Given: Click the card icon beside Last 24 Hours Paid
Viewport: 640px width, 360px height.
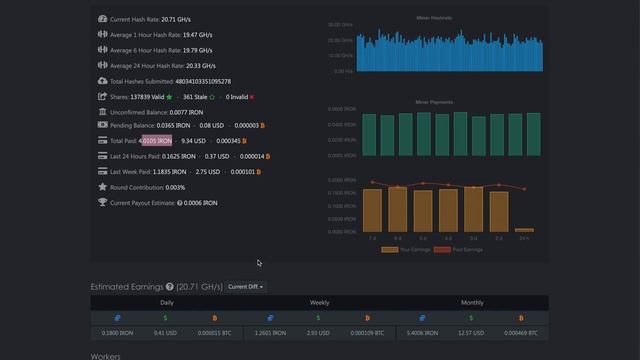Looking at the screenshot, I should point(102,156).
